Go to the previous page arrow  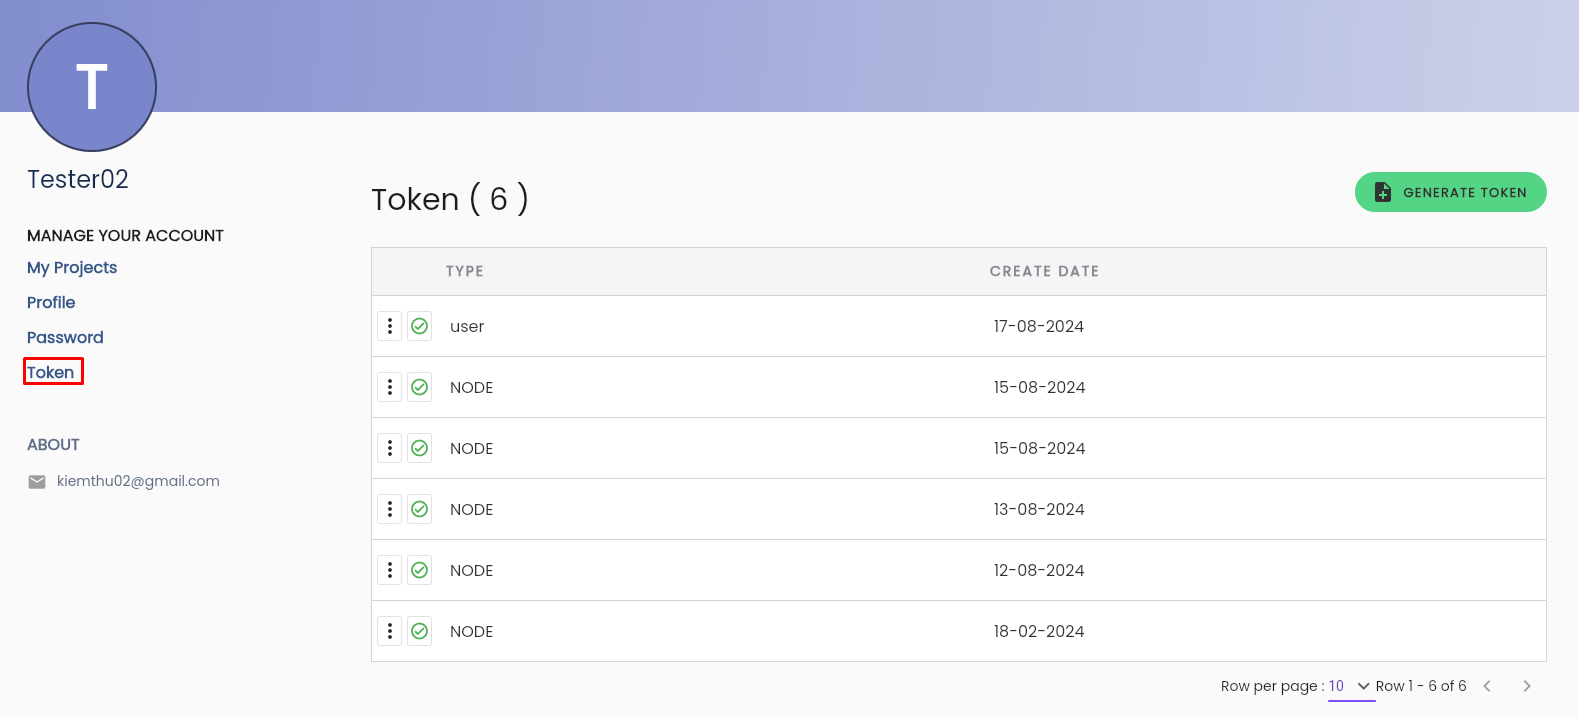1487,686
